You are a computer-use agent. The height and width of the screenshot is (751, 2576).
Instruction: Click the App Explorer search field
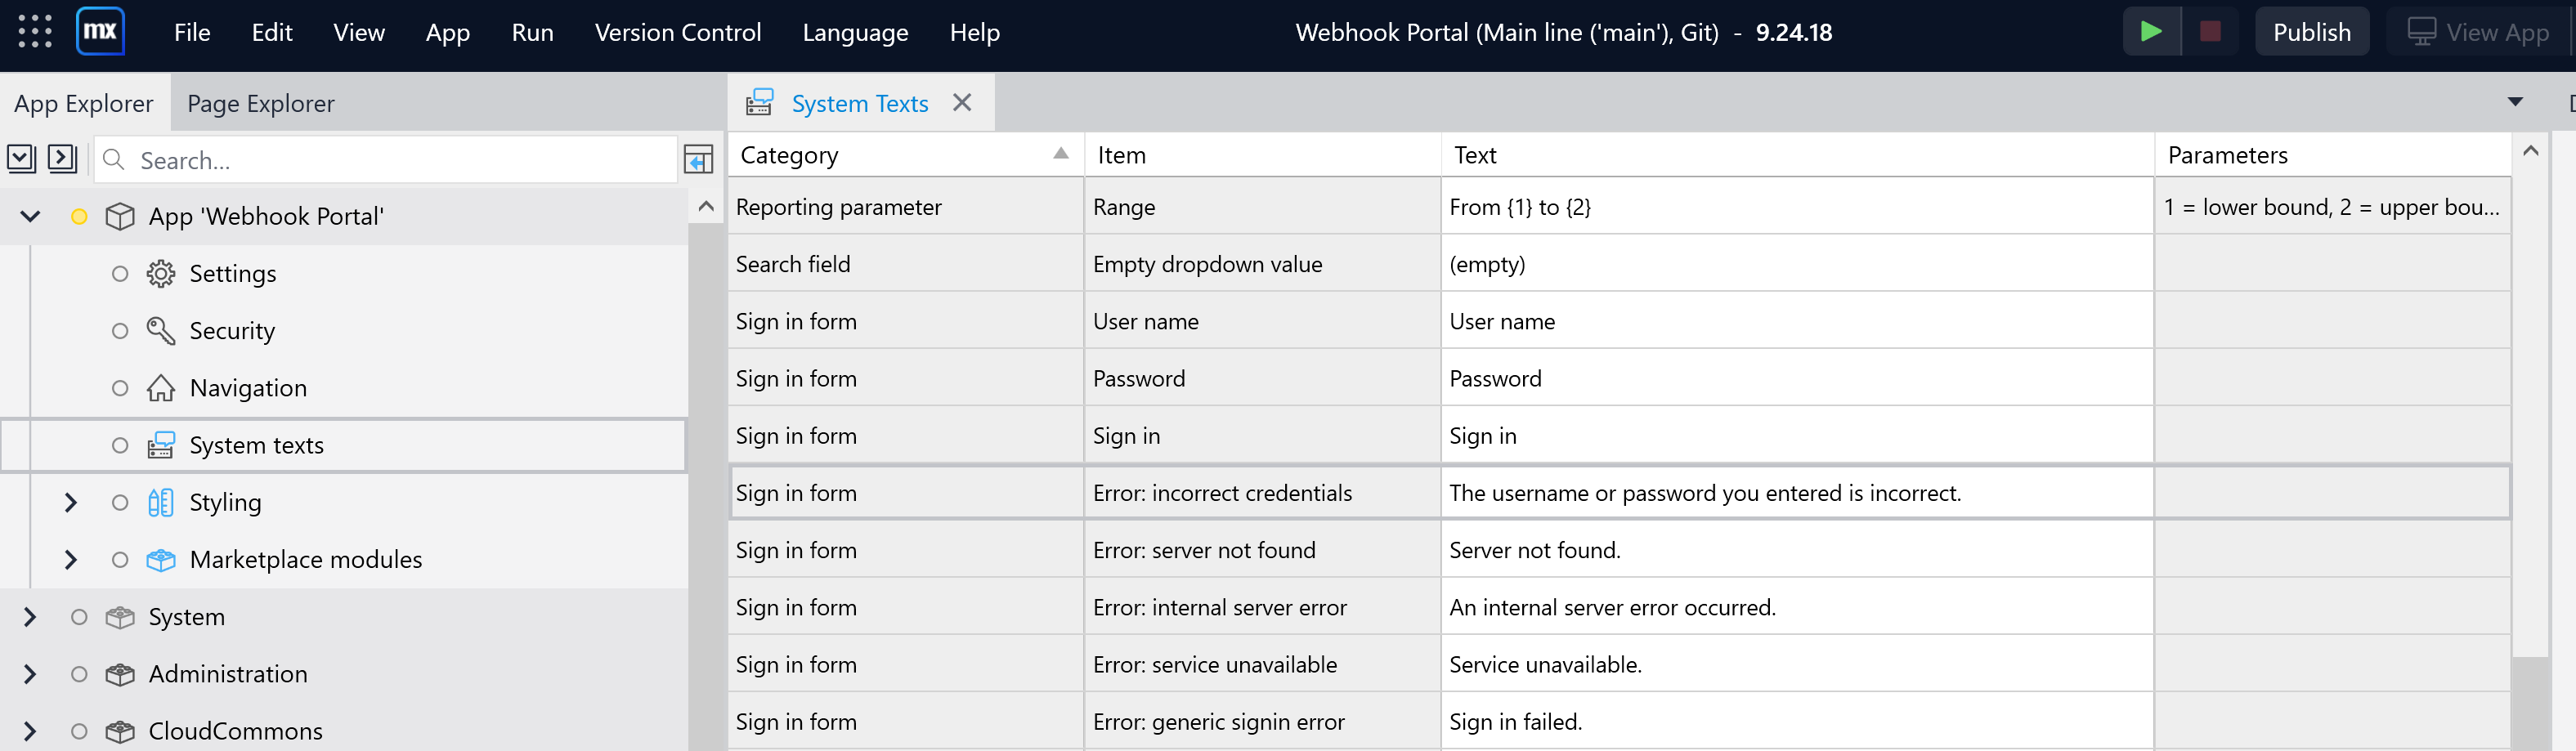(x=386, y=160)
